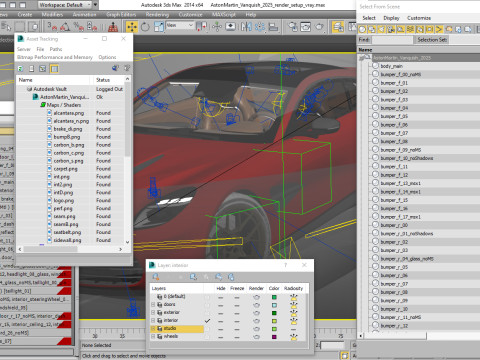Screen dimensions: 480x360
Task: Expand the interior layer in Layer dialog
Action: pyautogui.click(x=153, y=321)
